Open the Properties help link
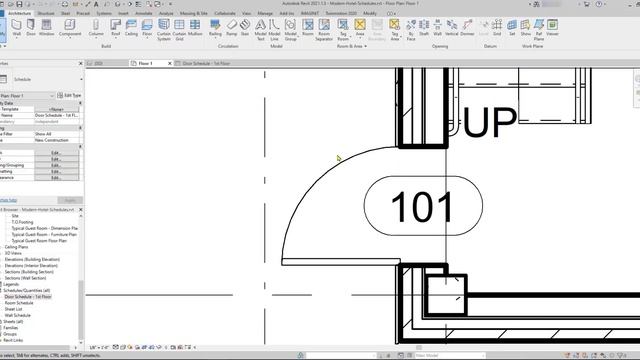The height and width of the screenshot is (360, 640). (x=8, y=200)
